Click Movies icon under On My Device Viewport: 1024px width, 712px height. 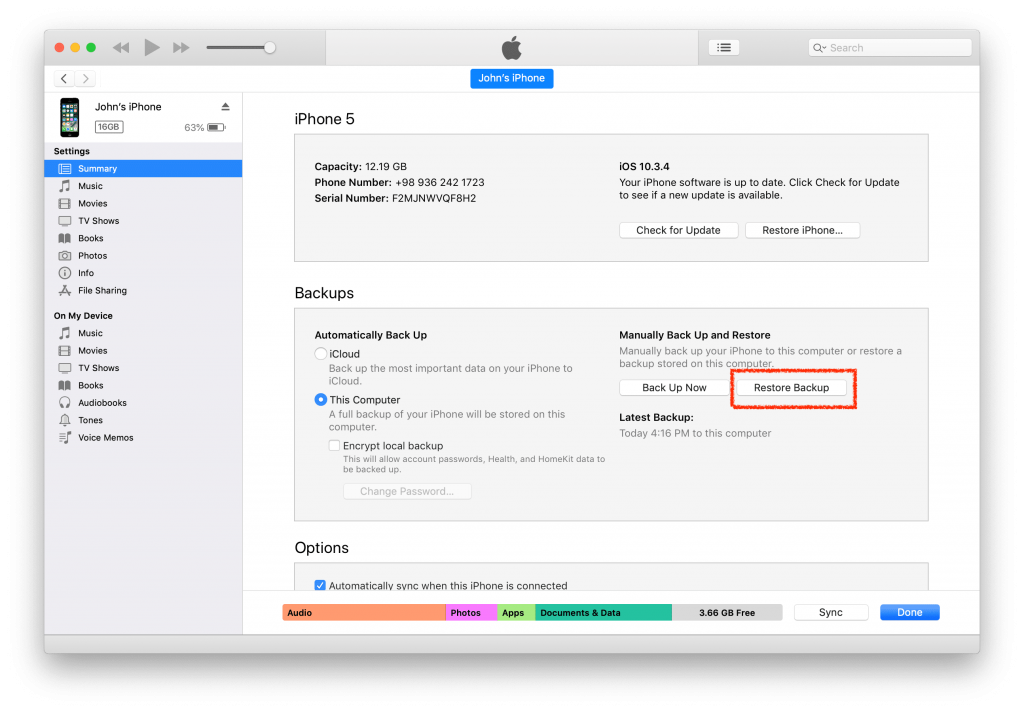65,351
